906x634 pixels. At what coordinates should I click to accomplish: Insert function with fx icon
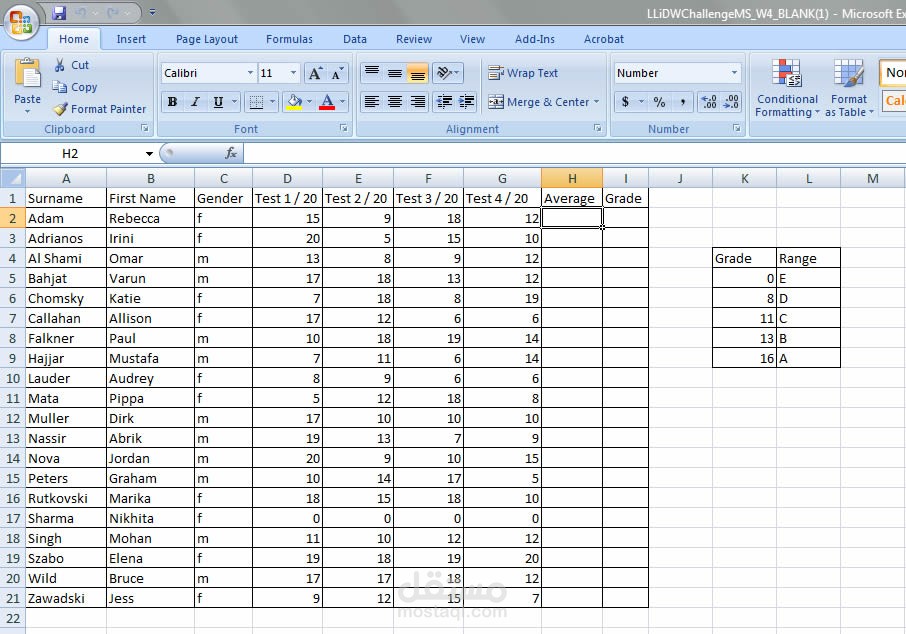[x=231, y=153]
